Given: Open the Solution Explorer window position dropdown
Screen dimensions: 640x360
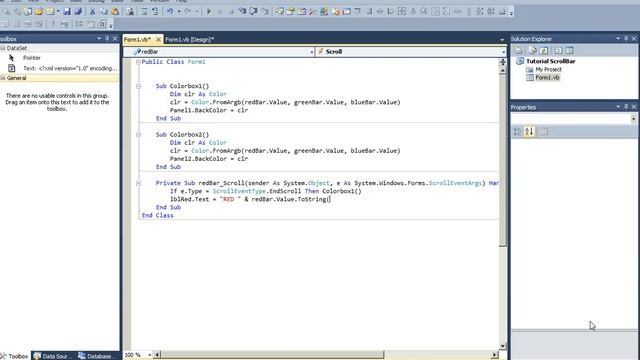Looking at the screenshot, I should [x=618, y=38].
